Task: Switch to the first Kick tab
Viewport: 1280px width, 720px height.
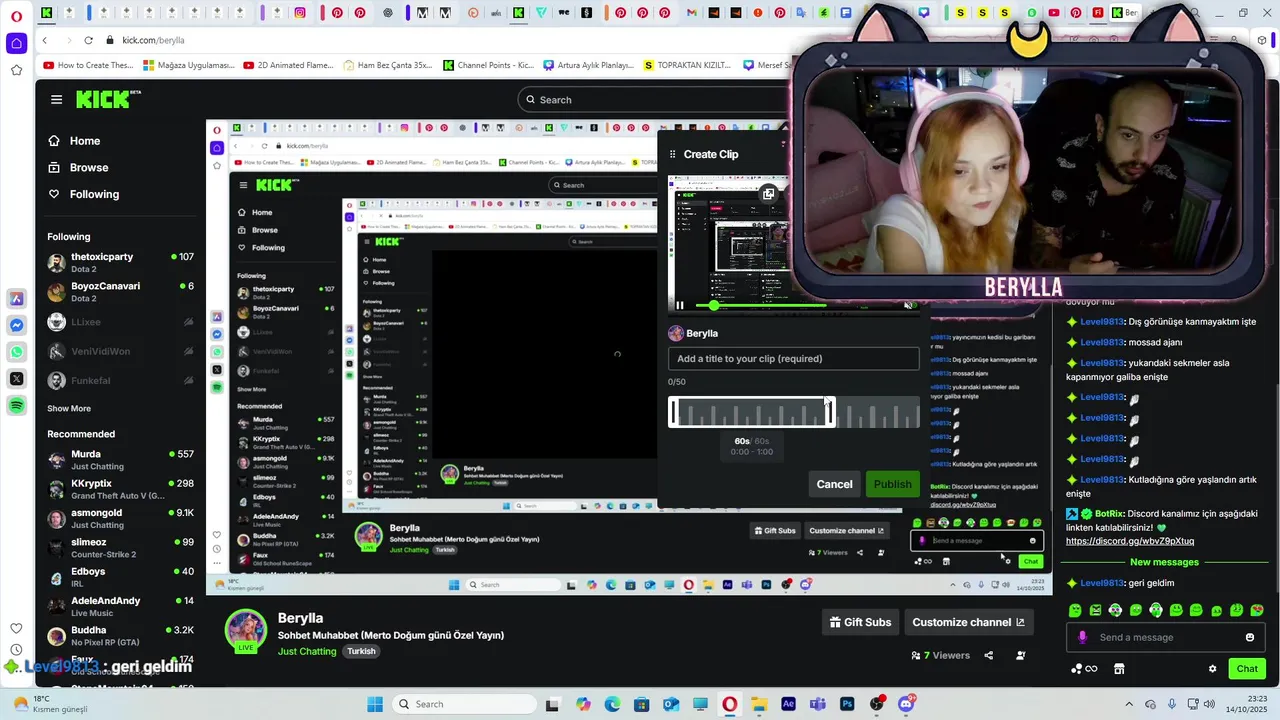Action: tap(46, 13)
